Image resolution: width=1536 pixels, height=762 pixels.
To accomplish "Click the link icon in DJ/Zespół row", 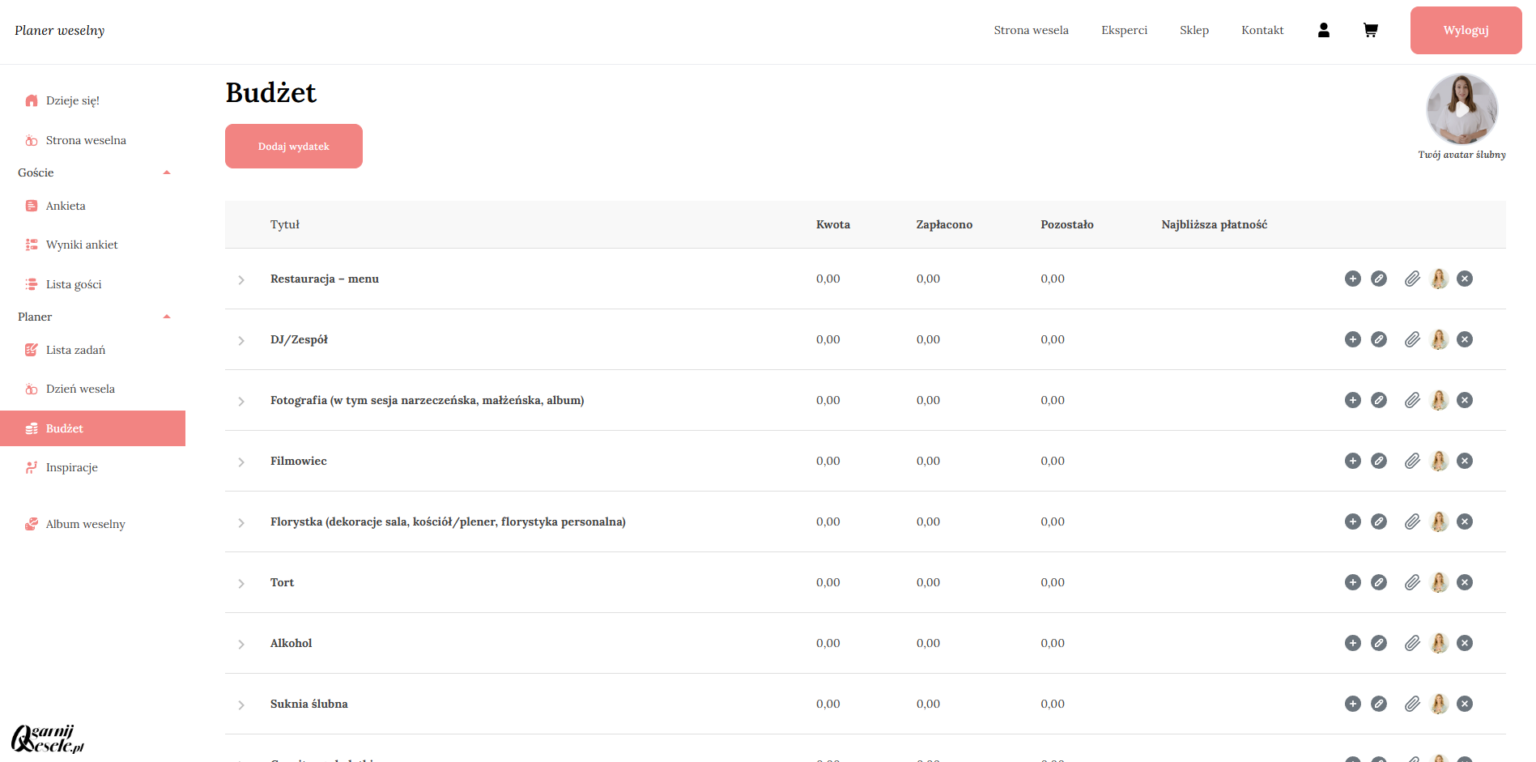I will pyautogui.click(x=1378, y=340).
